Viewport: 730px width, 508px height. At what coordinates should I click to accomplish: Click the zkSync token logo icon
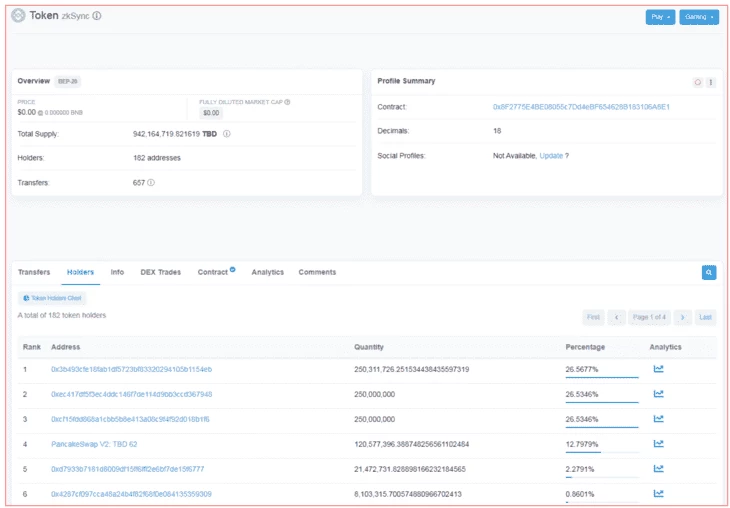(18, 15)
